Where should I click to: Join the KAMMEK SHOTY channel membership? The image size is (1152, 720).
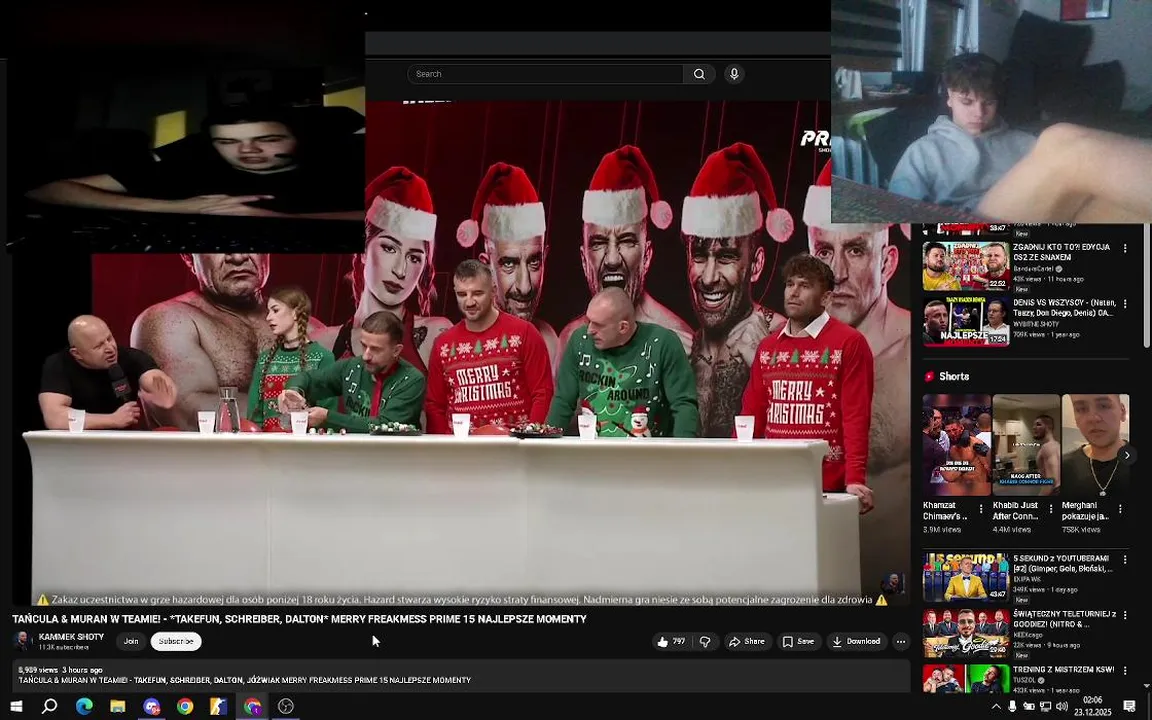point(131,641)
